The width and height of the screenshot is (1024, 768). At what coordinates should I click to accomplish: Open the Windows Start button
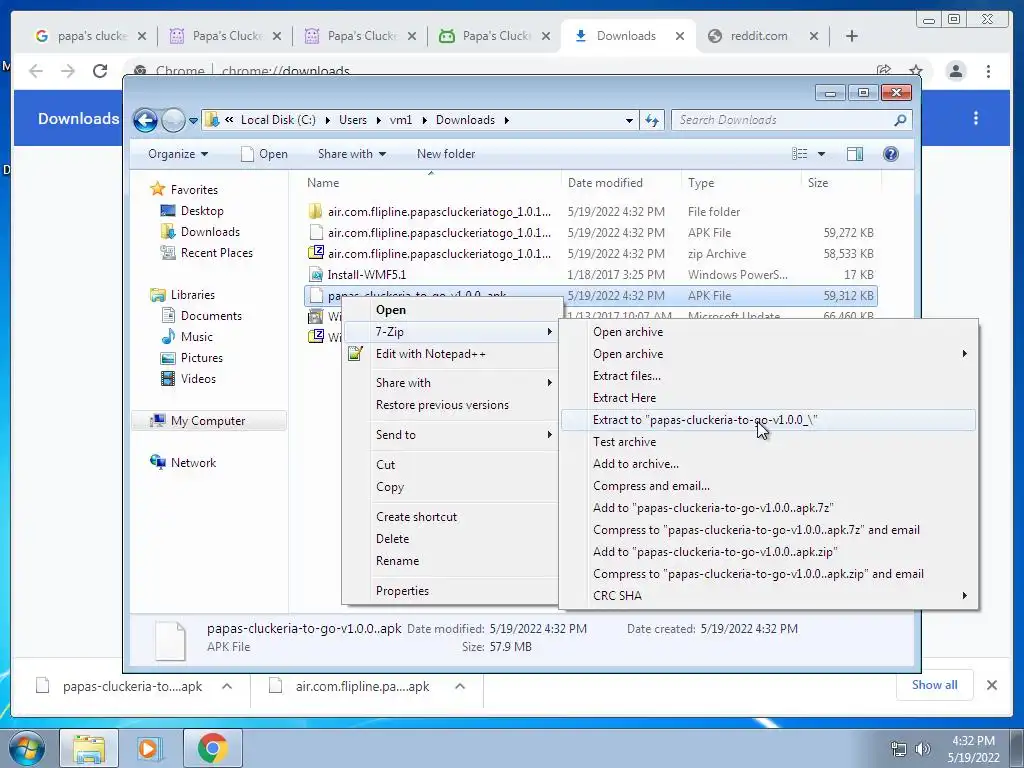pyautogui.click(x=27, y=748)
